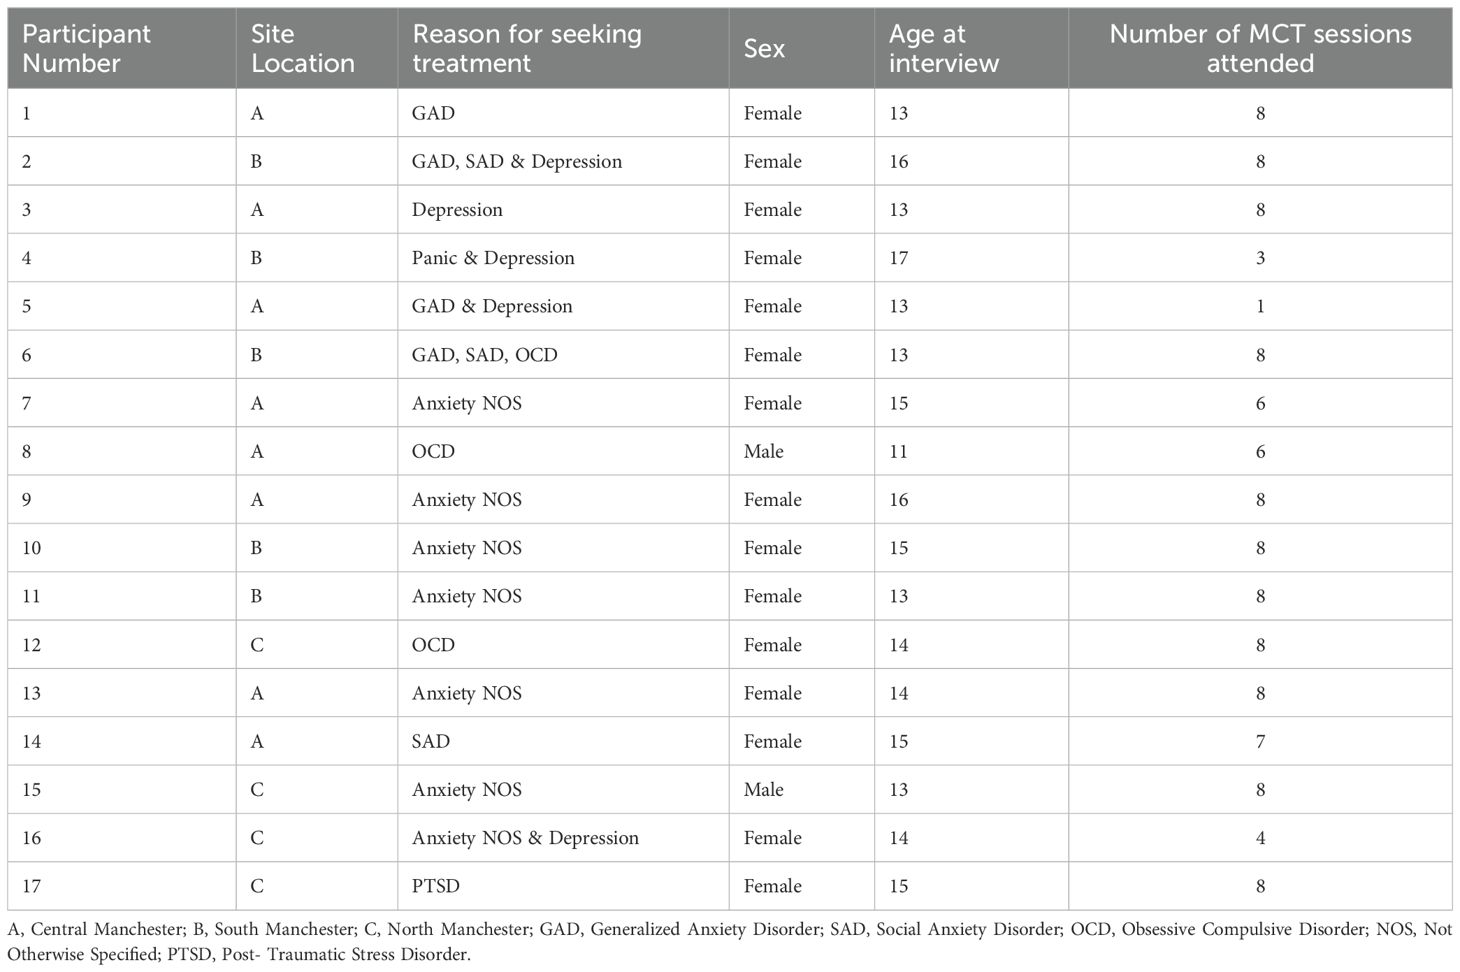Click site location C for participant 12

257,645
